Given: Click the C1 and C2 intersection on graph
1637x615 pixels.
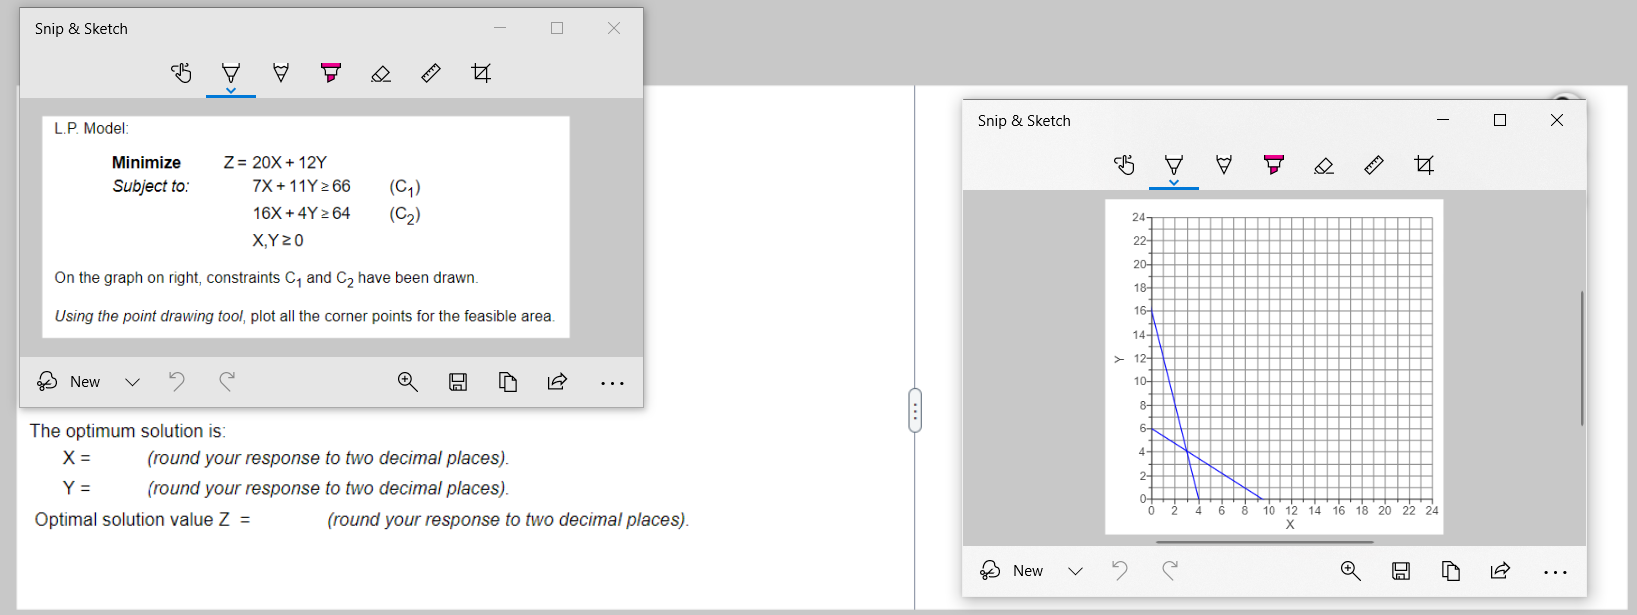Looking at the screenshot, I should (x=1187, y=451).
